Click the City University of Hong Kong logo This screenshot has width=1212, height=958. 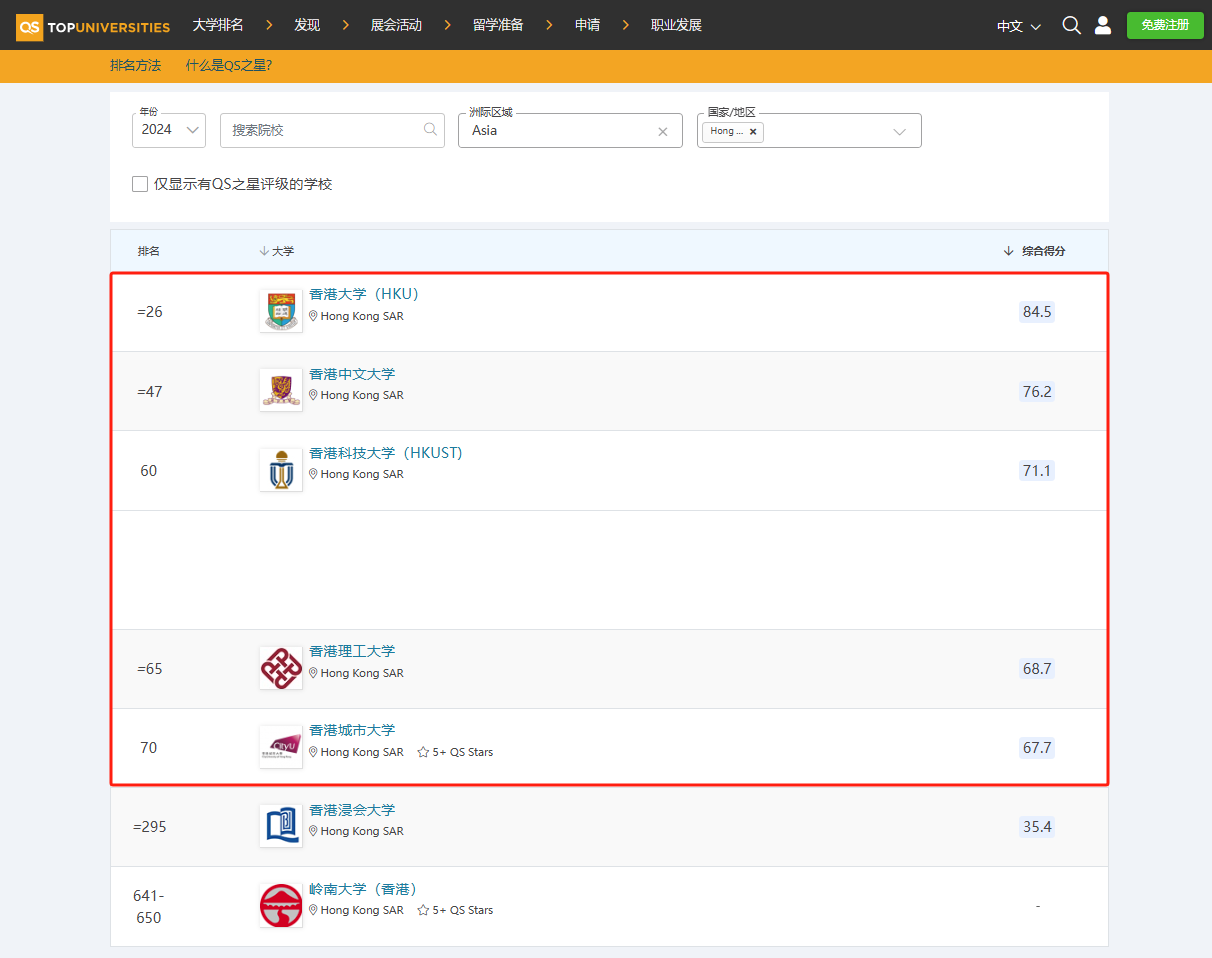pos(280,747)
